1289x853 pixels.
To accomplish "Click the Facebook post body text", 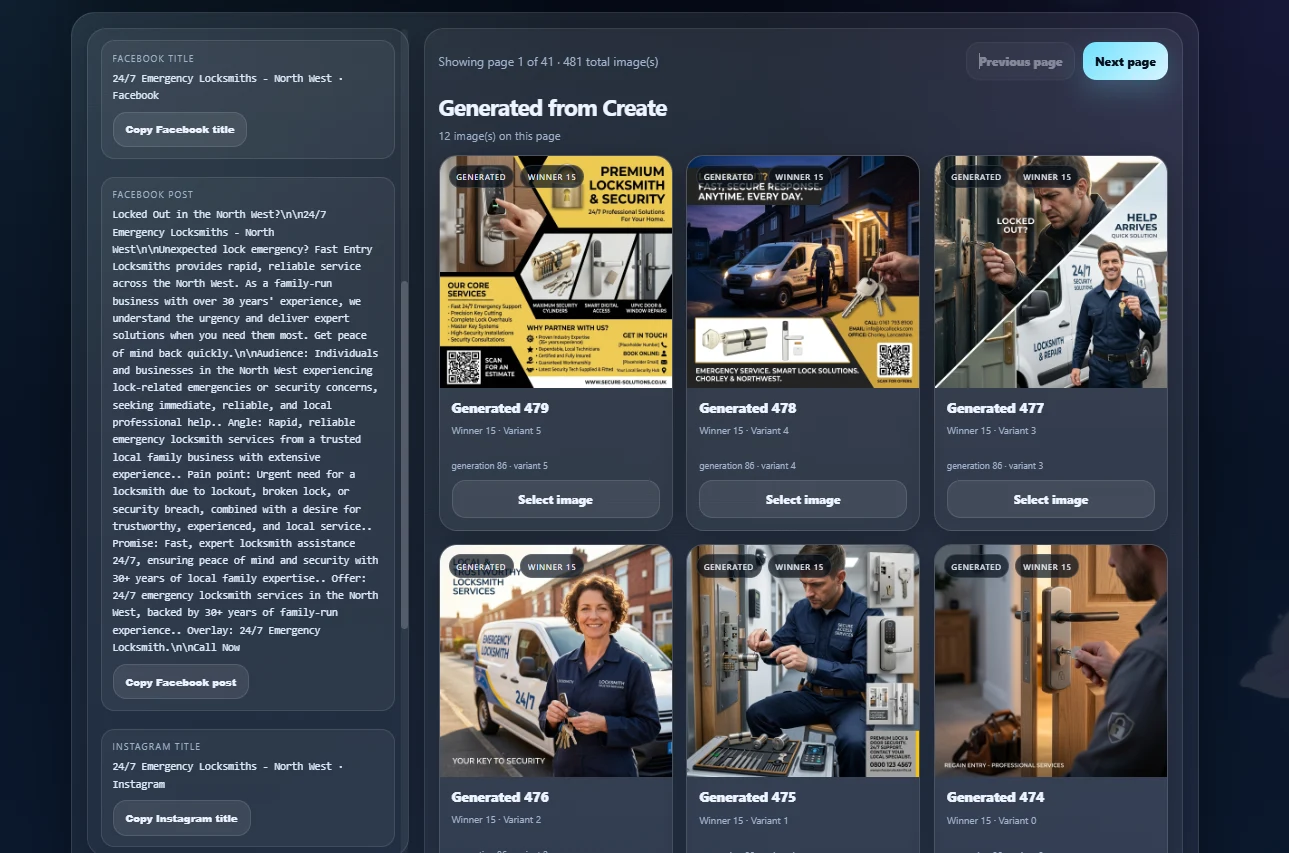I will pyautogui.click(x=246, y=431).
